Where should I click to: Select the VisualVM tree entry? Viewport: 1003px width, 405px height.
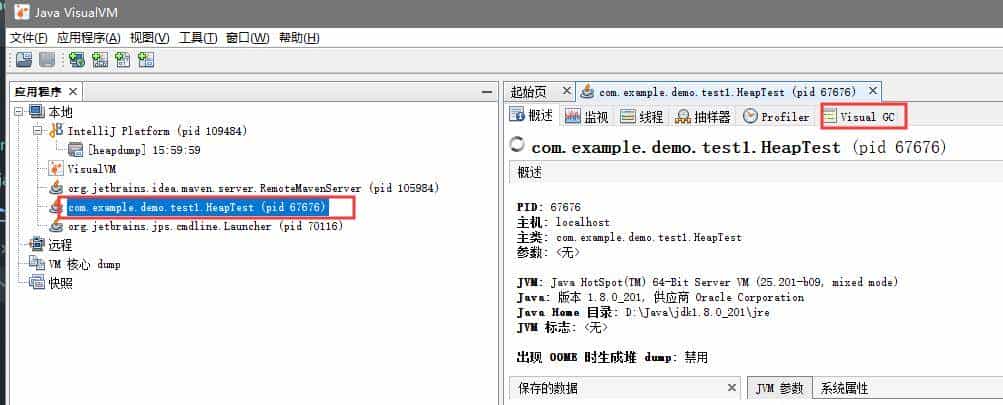91,169
